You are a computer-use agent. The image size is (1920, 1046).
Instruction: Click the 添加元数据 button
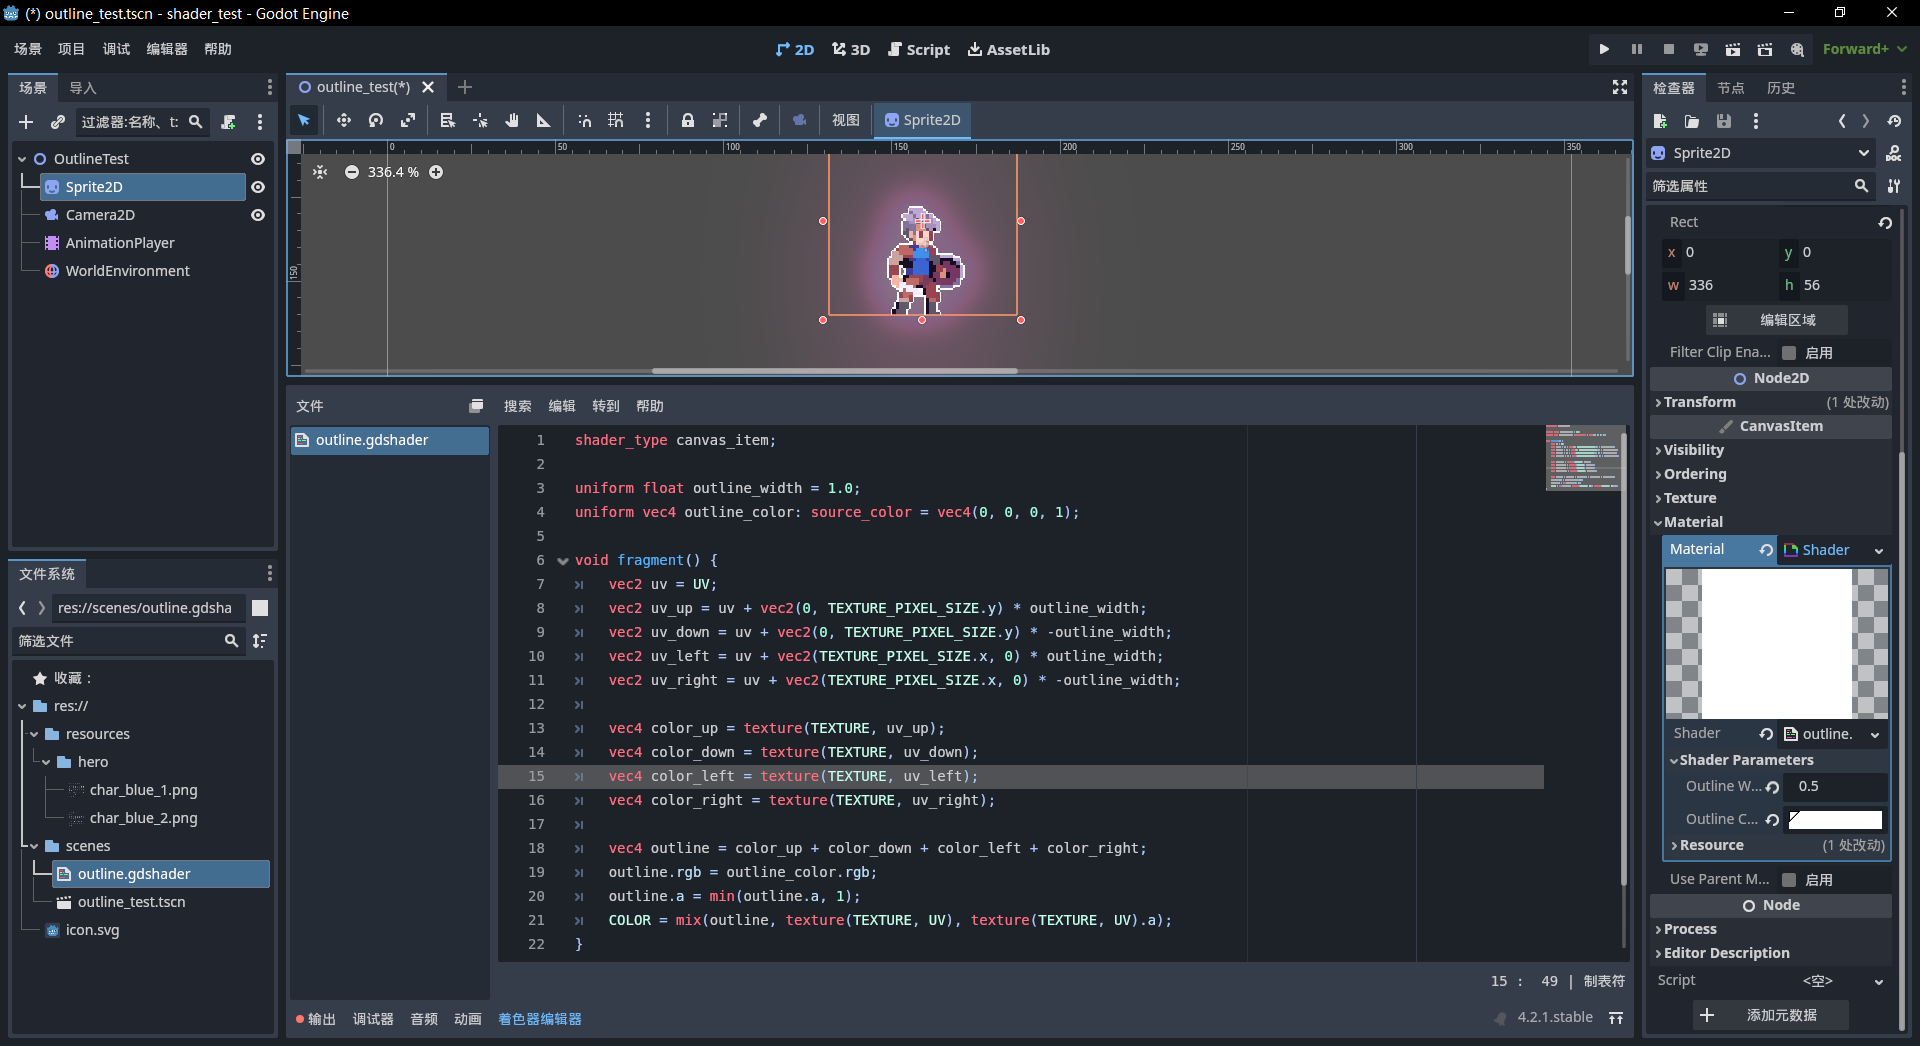pos(1770,1015)
